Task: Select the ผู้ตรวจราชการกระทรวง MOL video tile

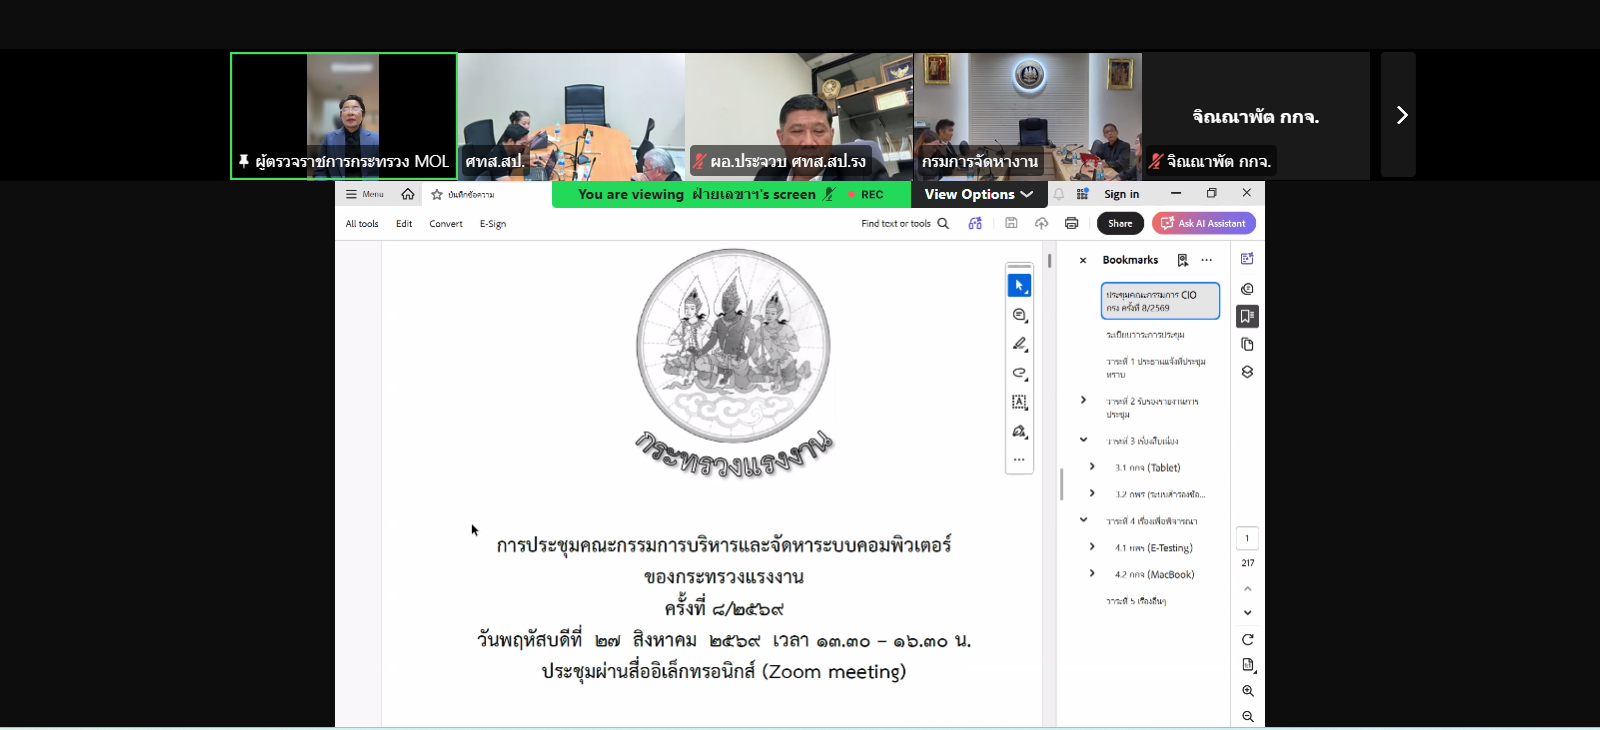Action: 344,116
